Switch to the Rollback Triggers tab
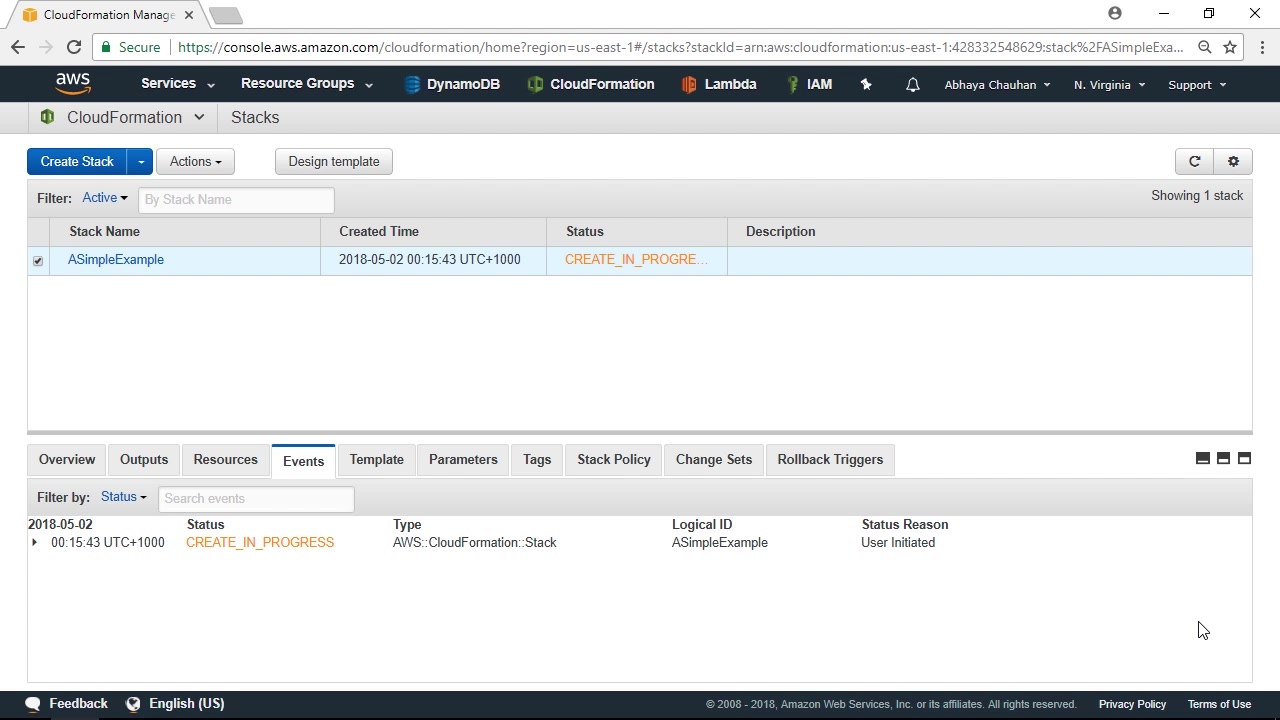 [x=830, y=459]
